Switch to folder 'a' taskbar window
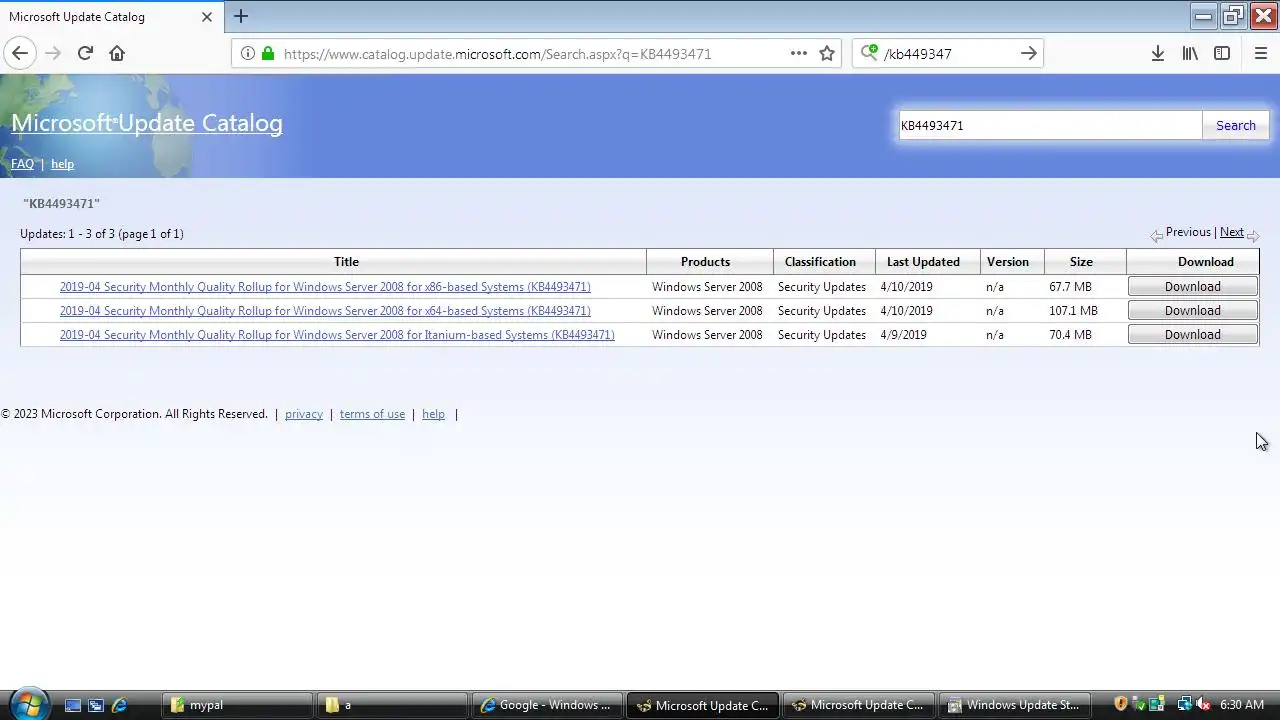The image size is (1280, 720). coord(392,705)
